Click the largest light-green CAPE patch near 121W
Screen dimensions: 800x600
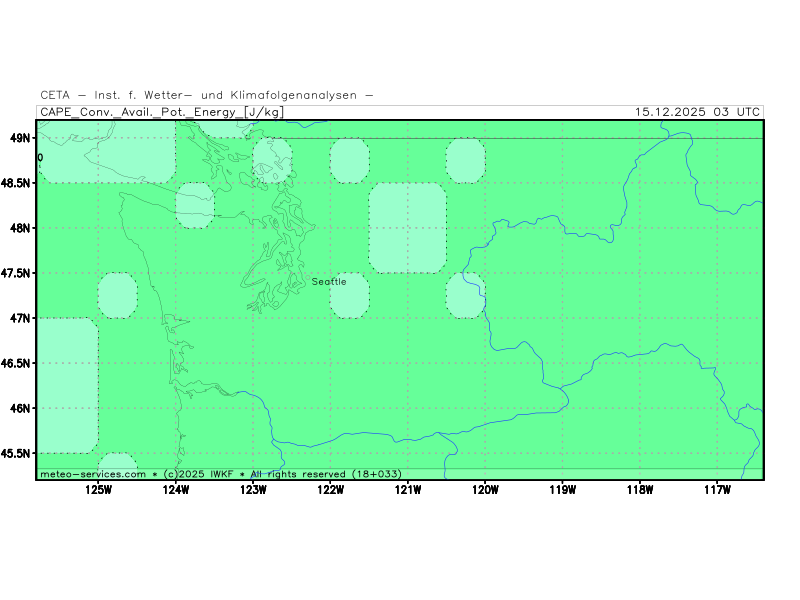(x=407, y=228)
